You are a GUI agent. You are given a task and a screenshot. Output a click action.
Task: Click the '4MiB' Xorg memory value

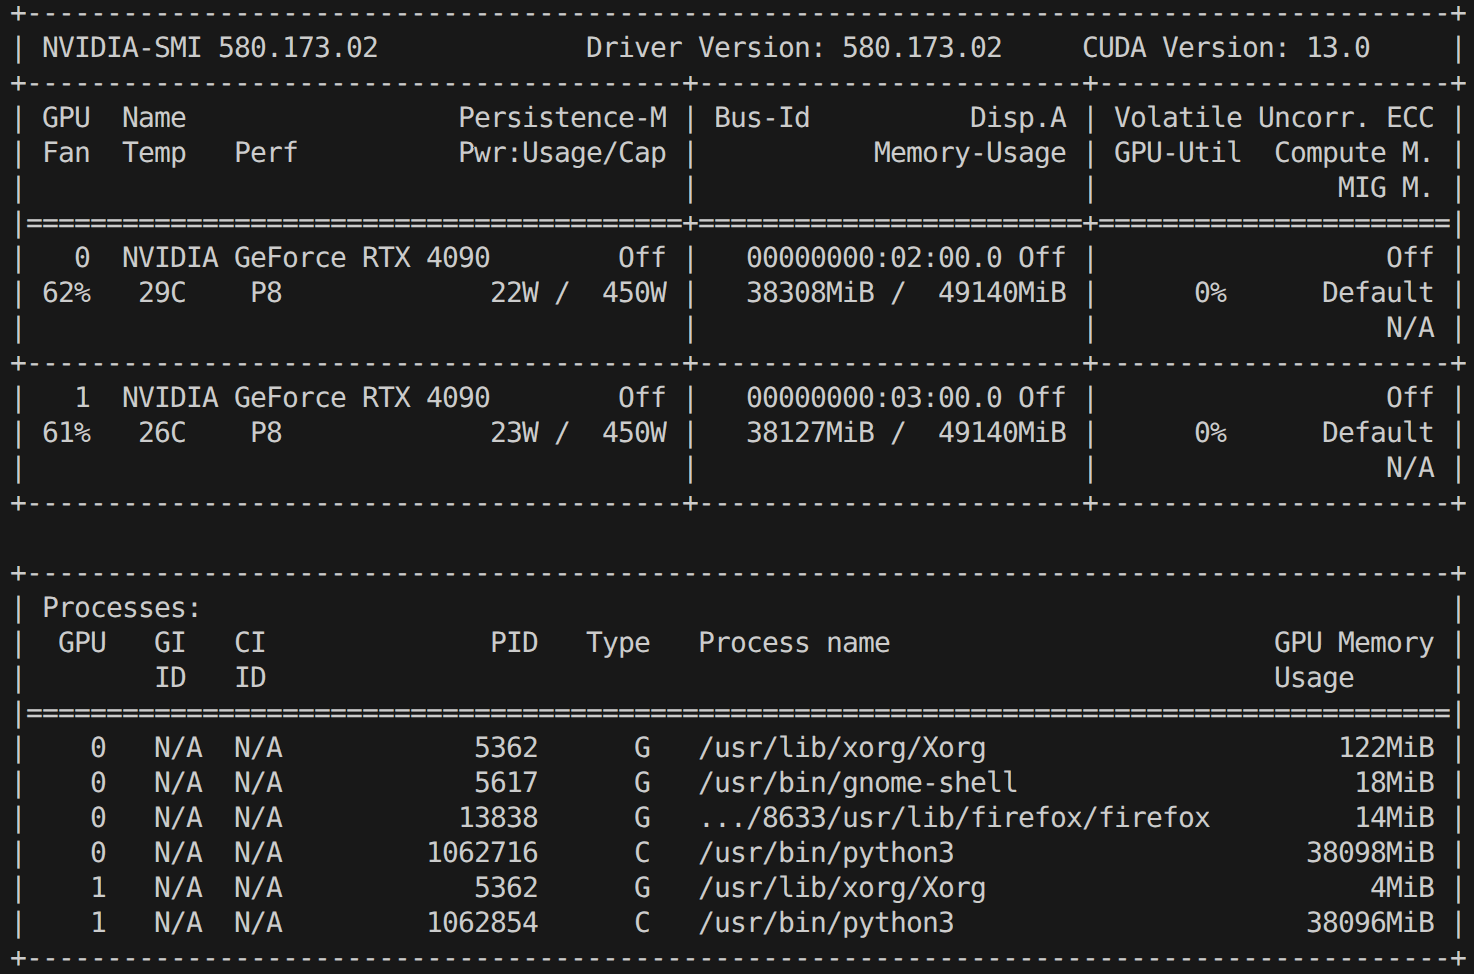click(x=1402, y=888)
